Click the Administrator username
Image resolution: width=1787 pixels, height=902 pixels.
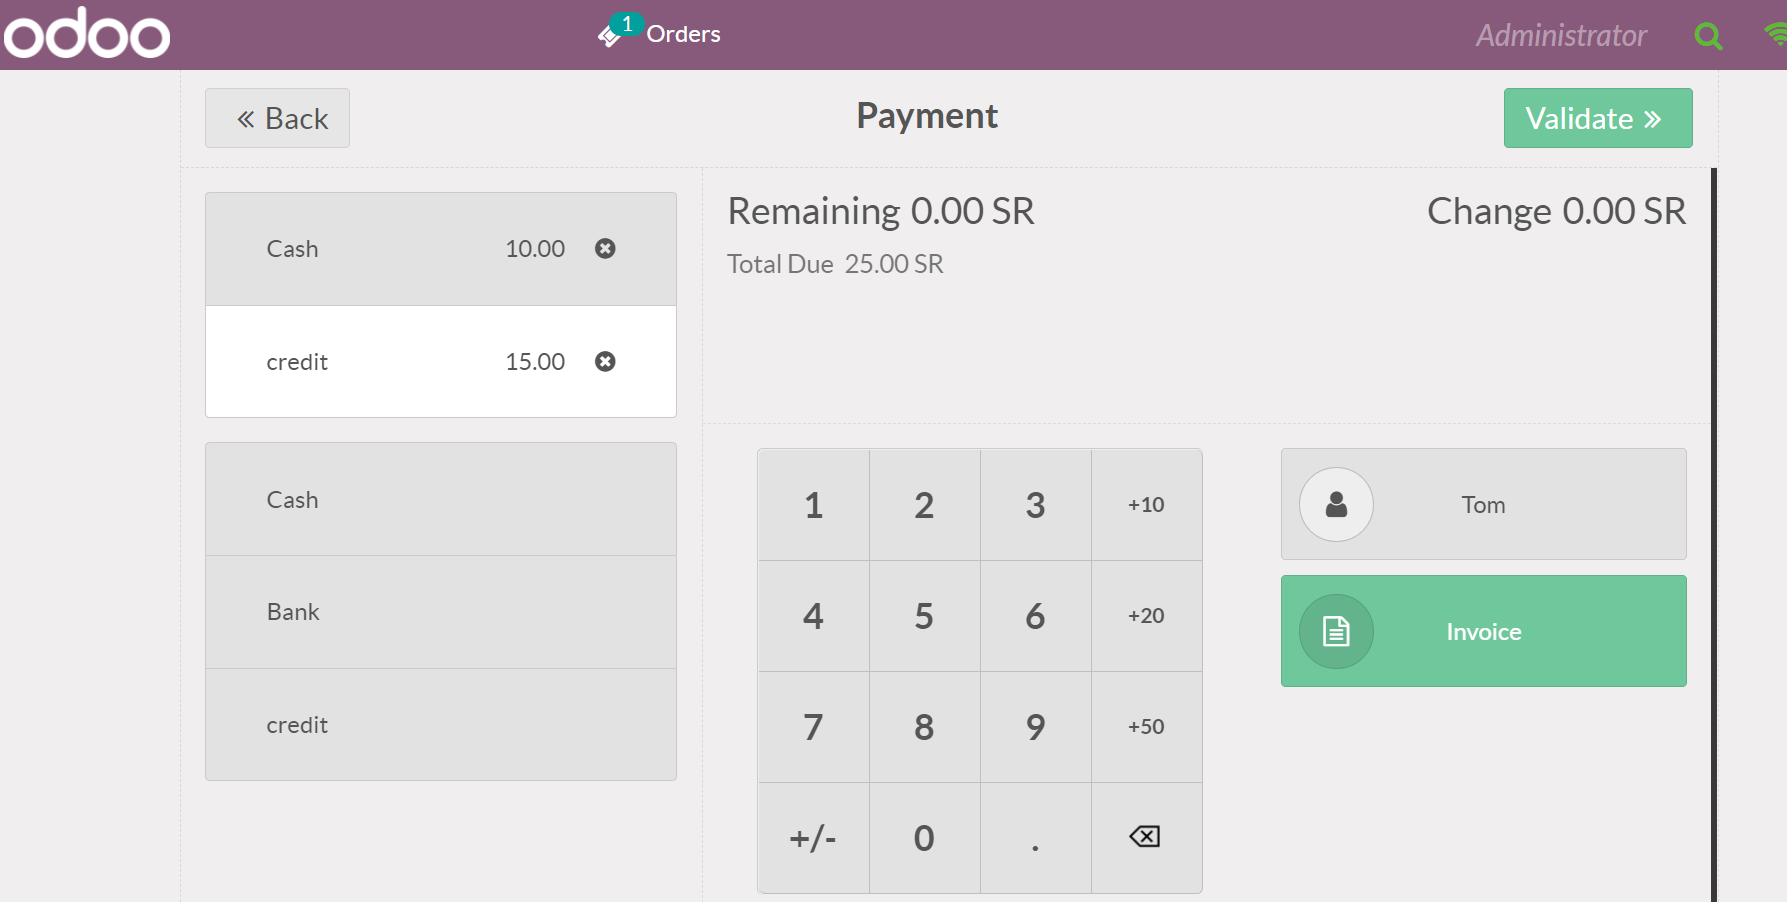[x=1560, y=36]
